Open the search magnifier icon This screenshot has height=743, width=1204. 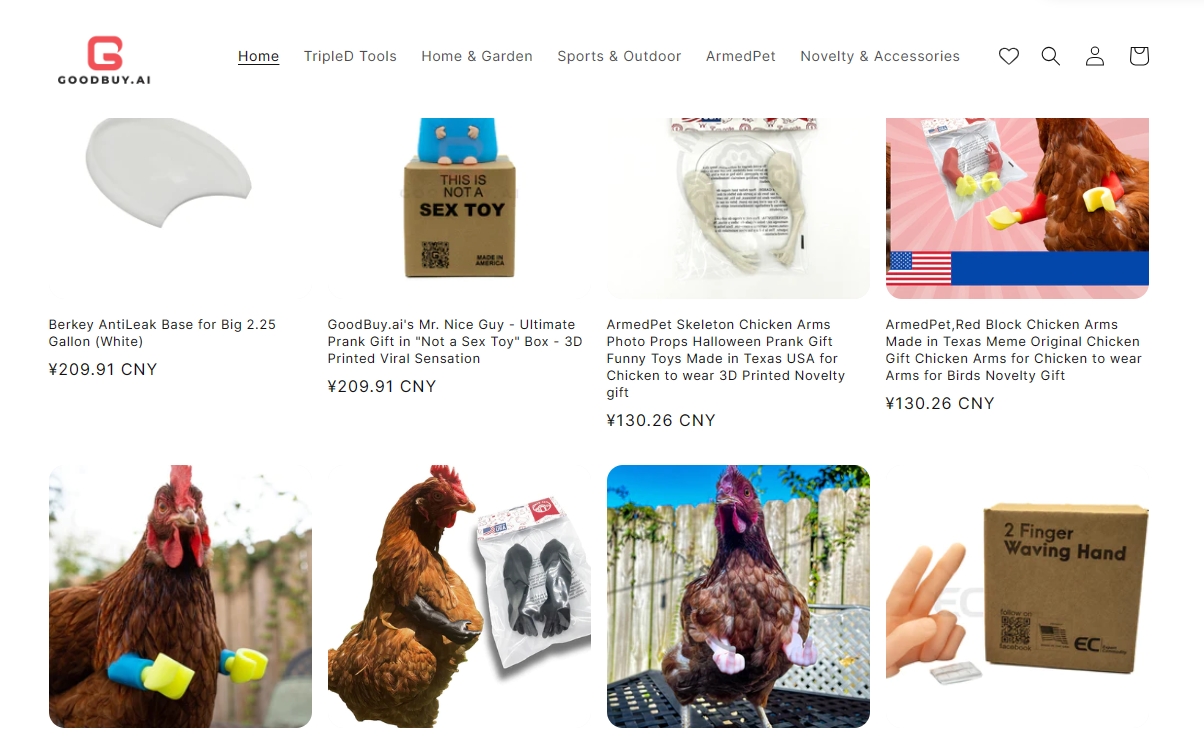1051,56
